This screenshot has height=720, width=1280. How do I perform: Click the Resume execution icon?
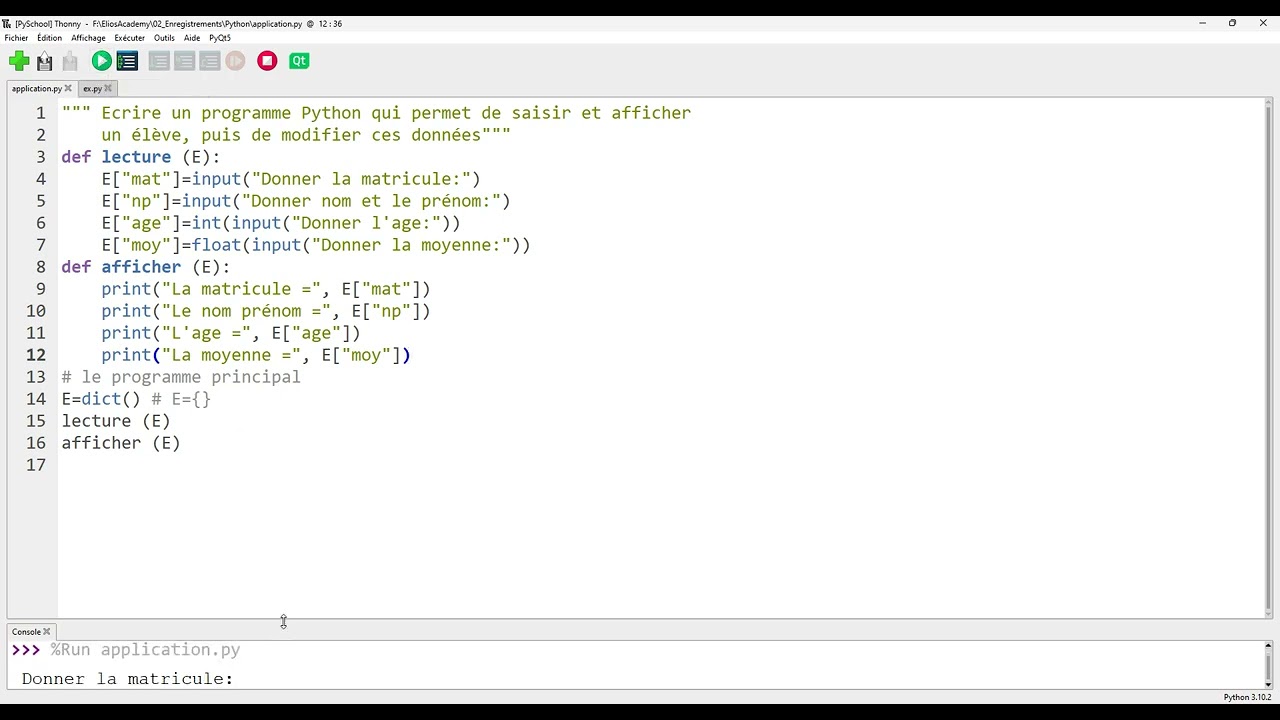[235, 61]
